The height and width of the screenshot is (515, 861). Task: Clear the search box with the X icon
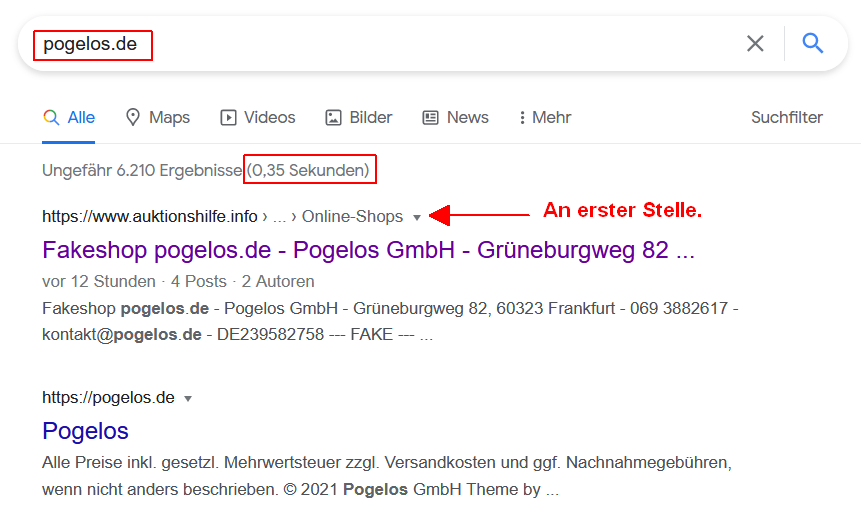755,43
